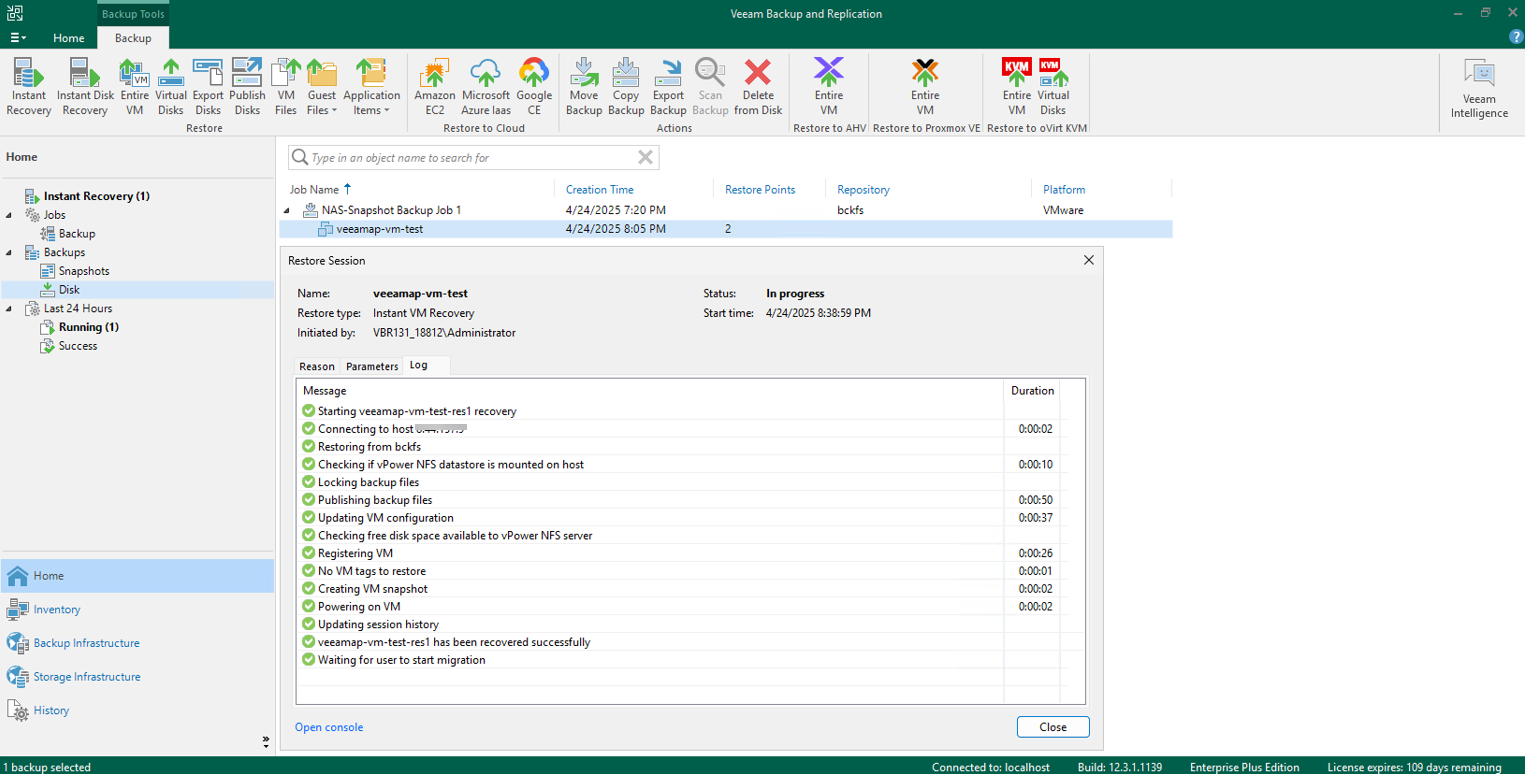The height and width of the screenshot is (774, 1525).
Task: Click Entire VM under Restore to AHV
Action: 828,87
